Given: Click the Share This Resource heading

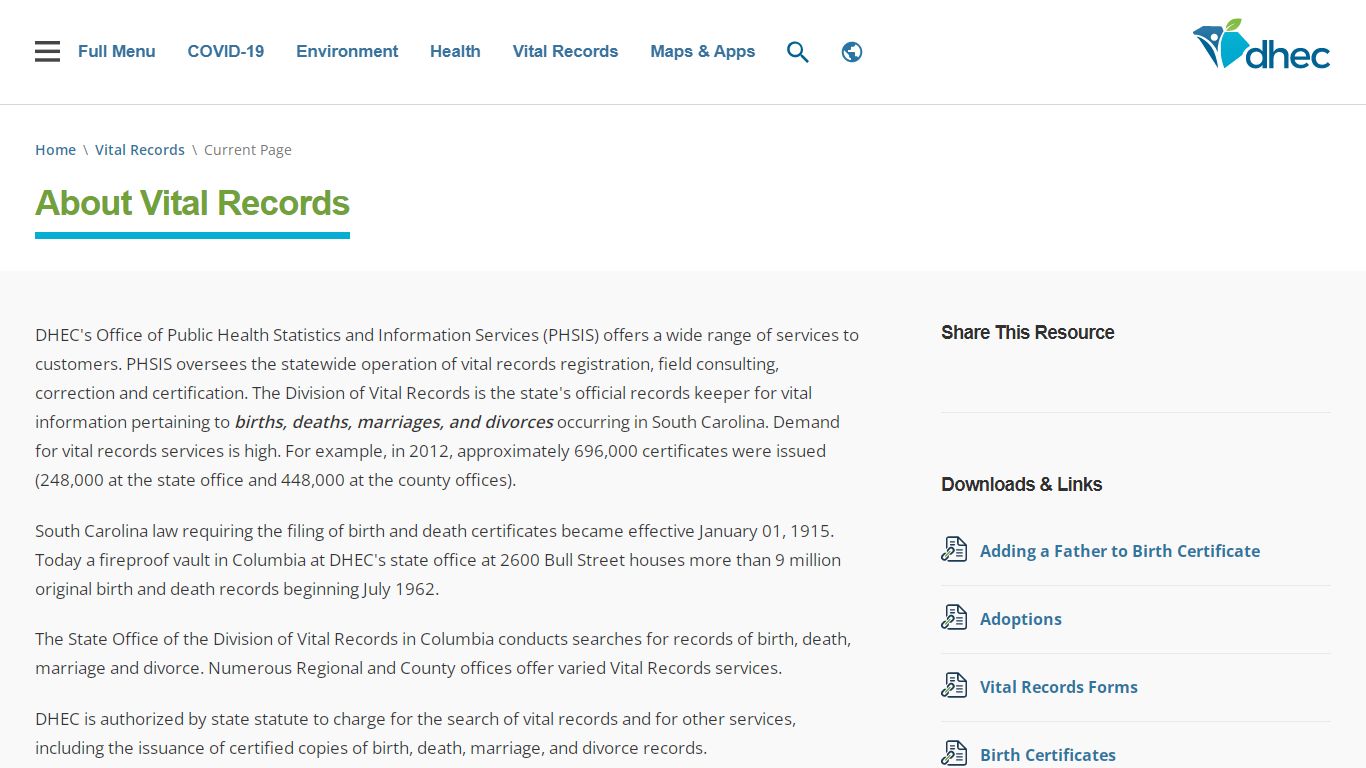Looking at the screenshot, I should [x=1028, y=333].
